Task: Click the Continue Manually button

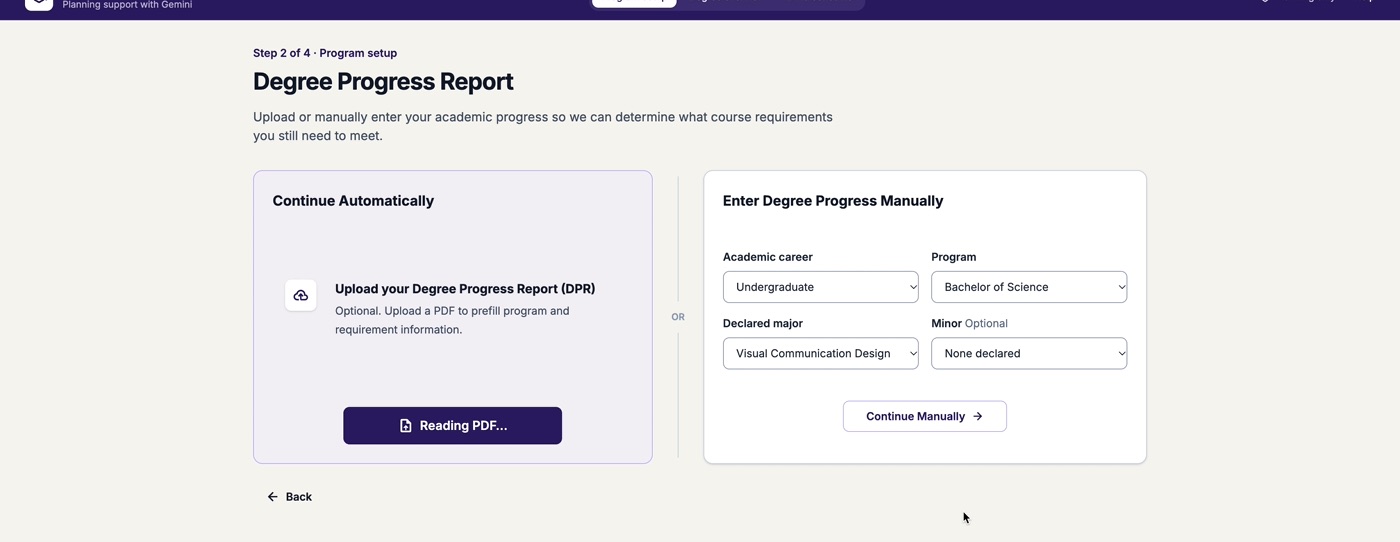Action: [x=924, y=416]
